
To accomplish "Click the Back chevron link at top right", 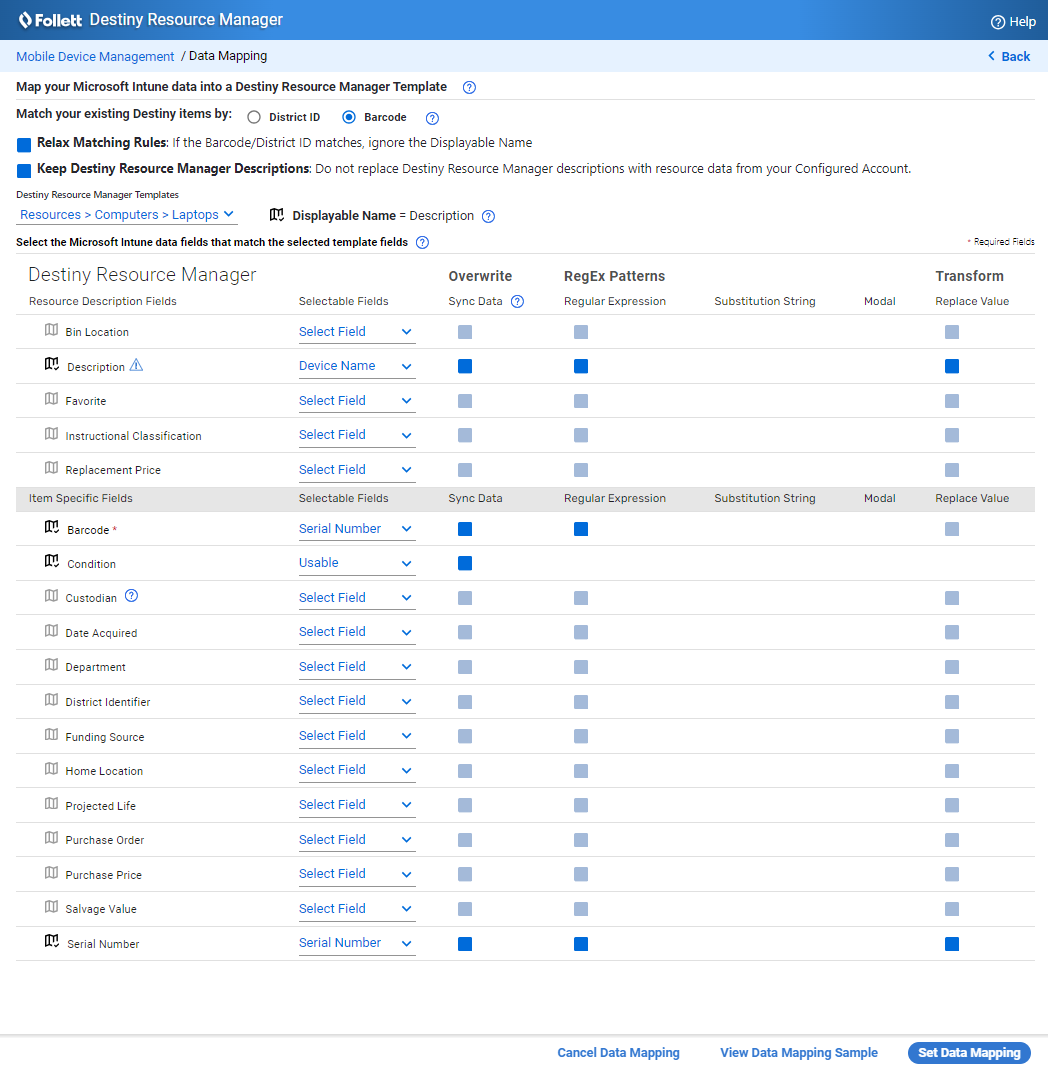I will click(x=1007, y=56).
